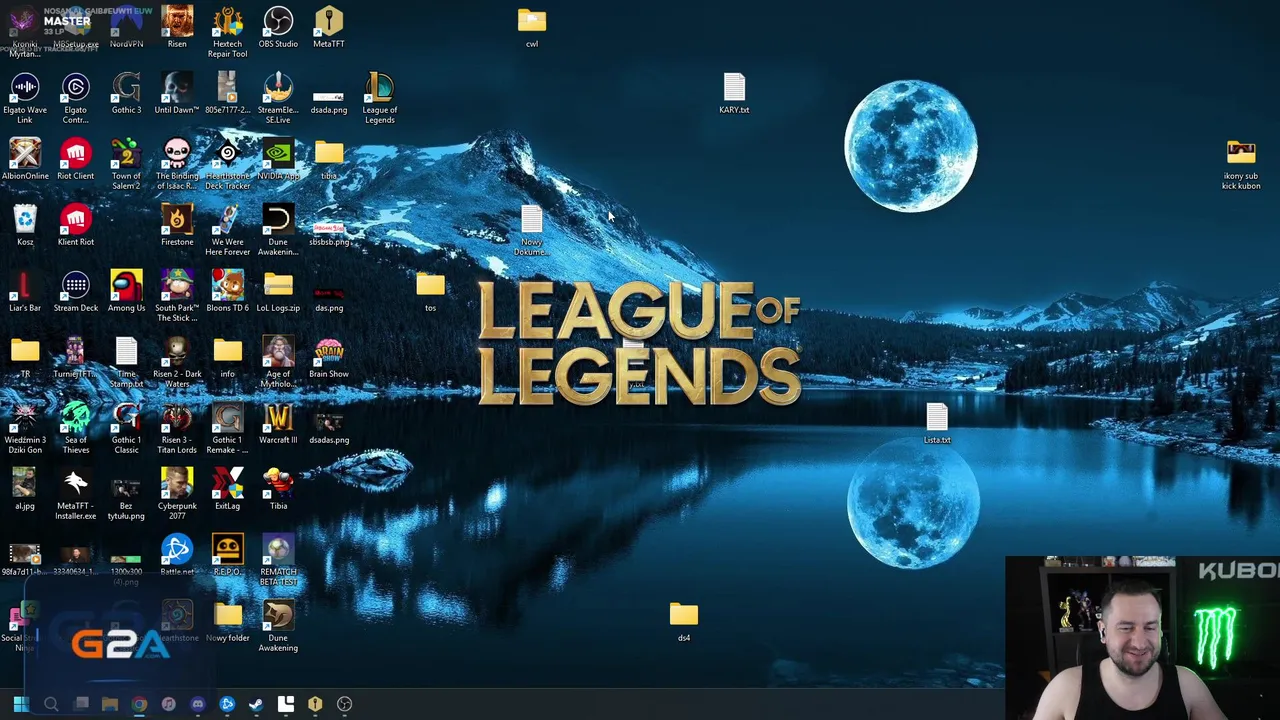Select the MetaTFT desktop shortcut
1280x720 pixels.
(x=329, y=28)
